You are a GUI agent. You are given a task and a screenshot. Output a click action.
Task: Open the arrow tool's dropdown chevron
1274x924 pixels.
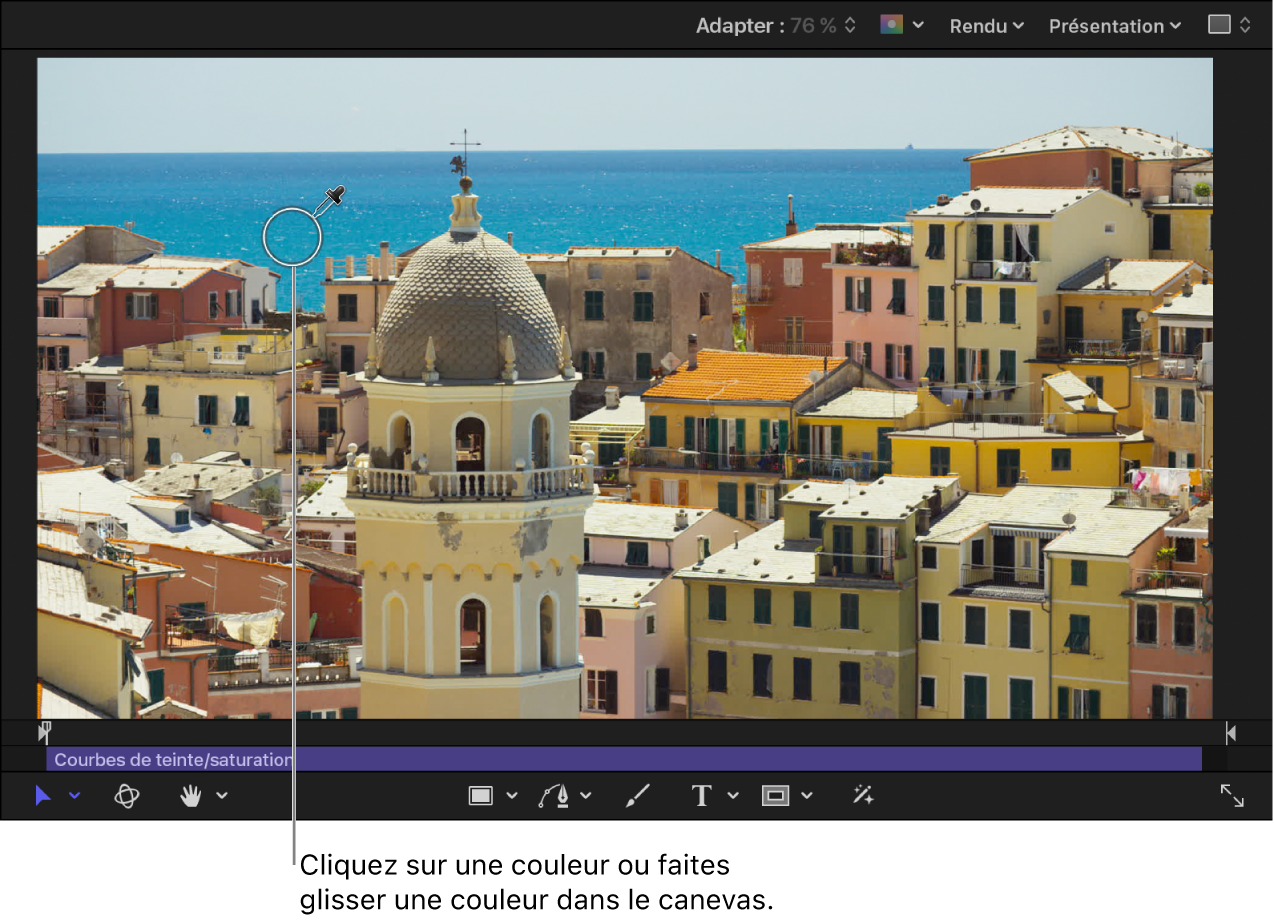click(74, 796)
